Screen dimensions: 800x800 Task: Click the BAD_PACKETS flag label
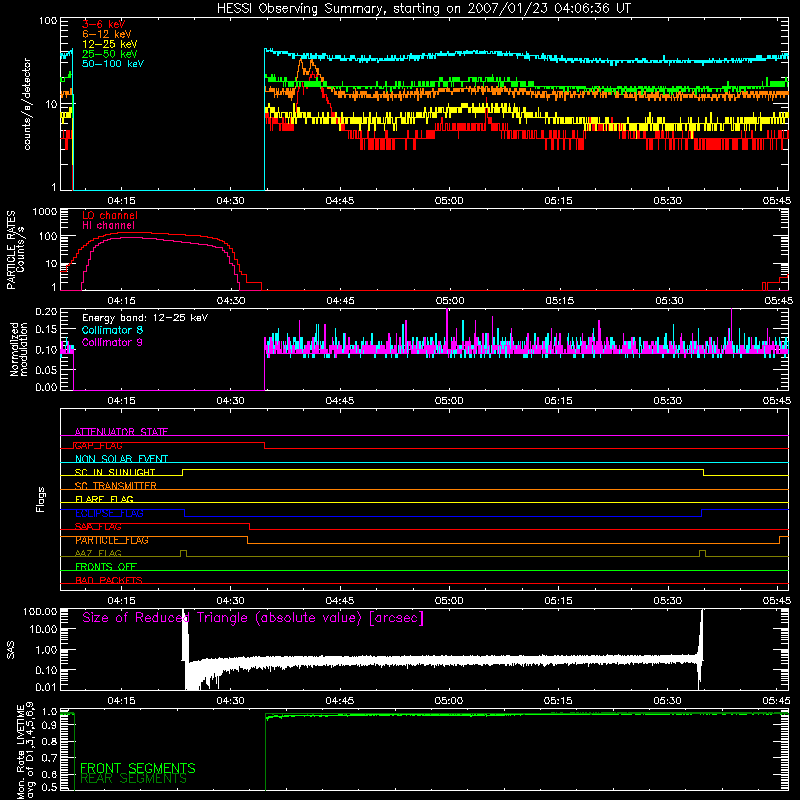109,581
